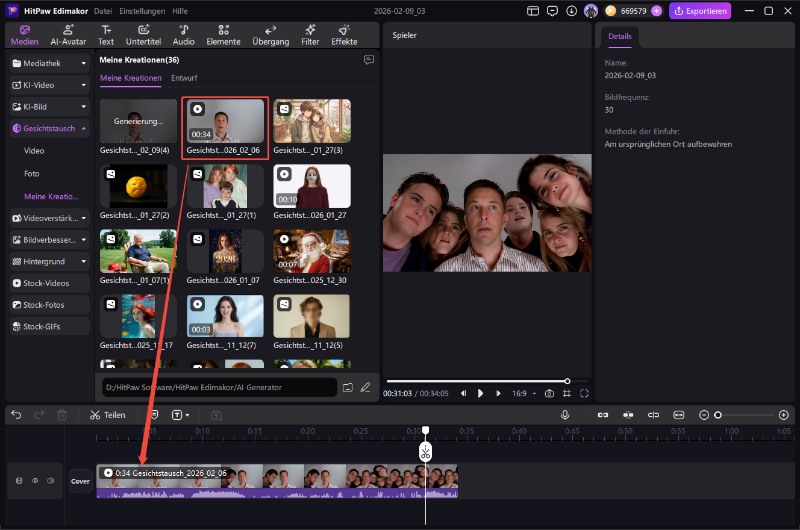Open the 16:9 aspect ratio dropdown

(x=523, y=394)
